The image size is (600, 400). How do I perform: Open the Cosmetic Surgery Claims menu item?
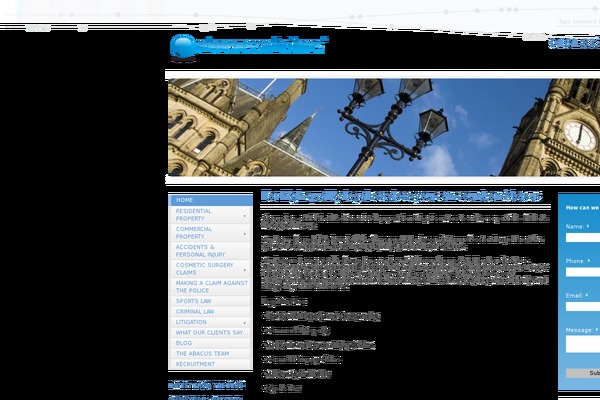pyautogui.click(x=210, y=269)
